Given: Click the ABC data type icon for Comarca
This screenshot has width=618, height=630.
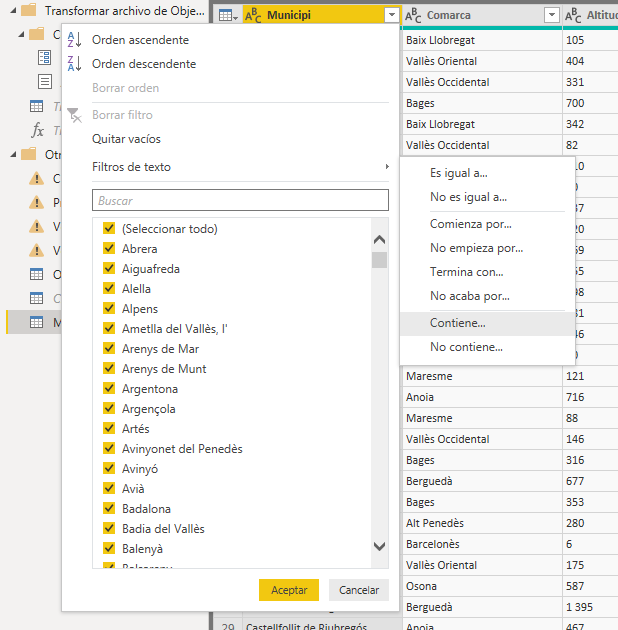Looking at the screenshot, I should (x=414, y=15).
